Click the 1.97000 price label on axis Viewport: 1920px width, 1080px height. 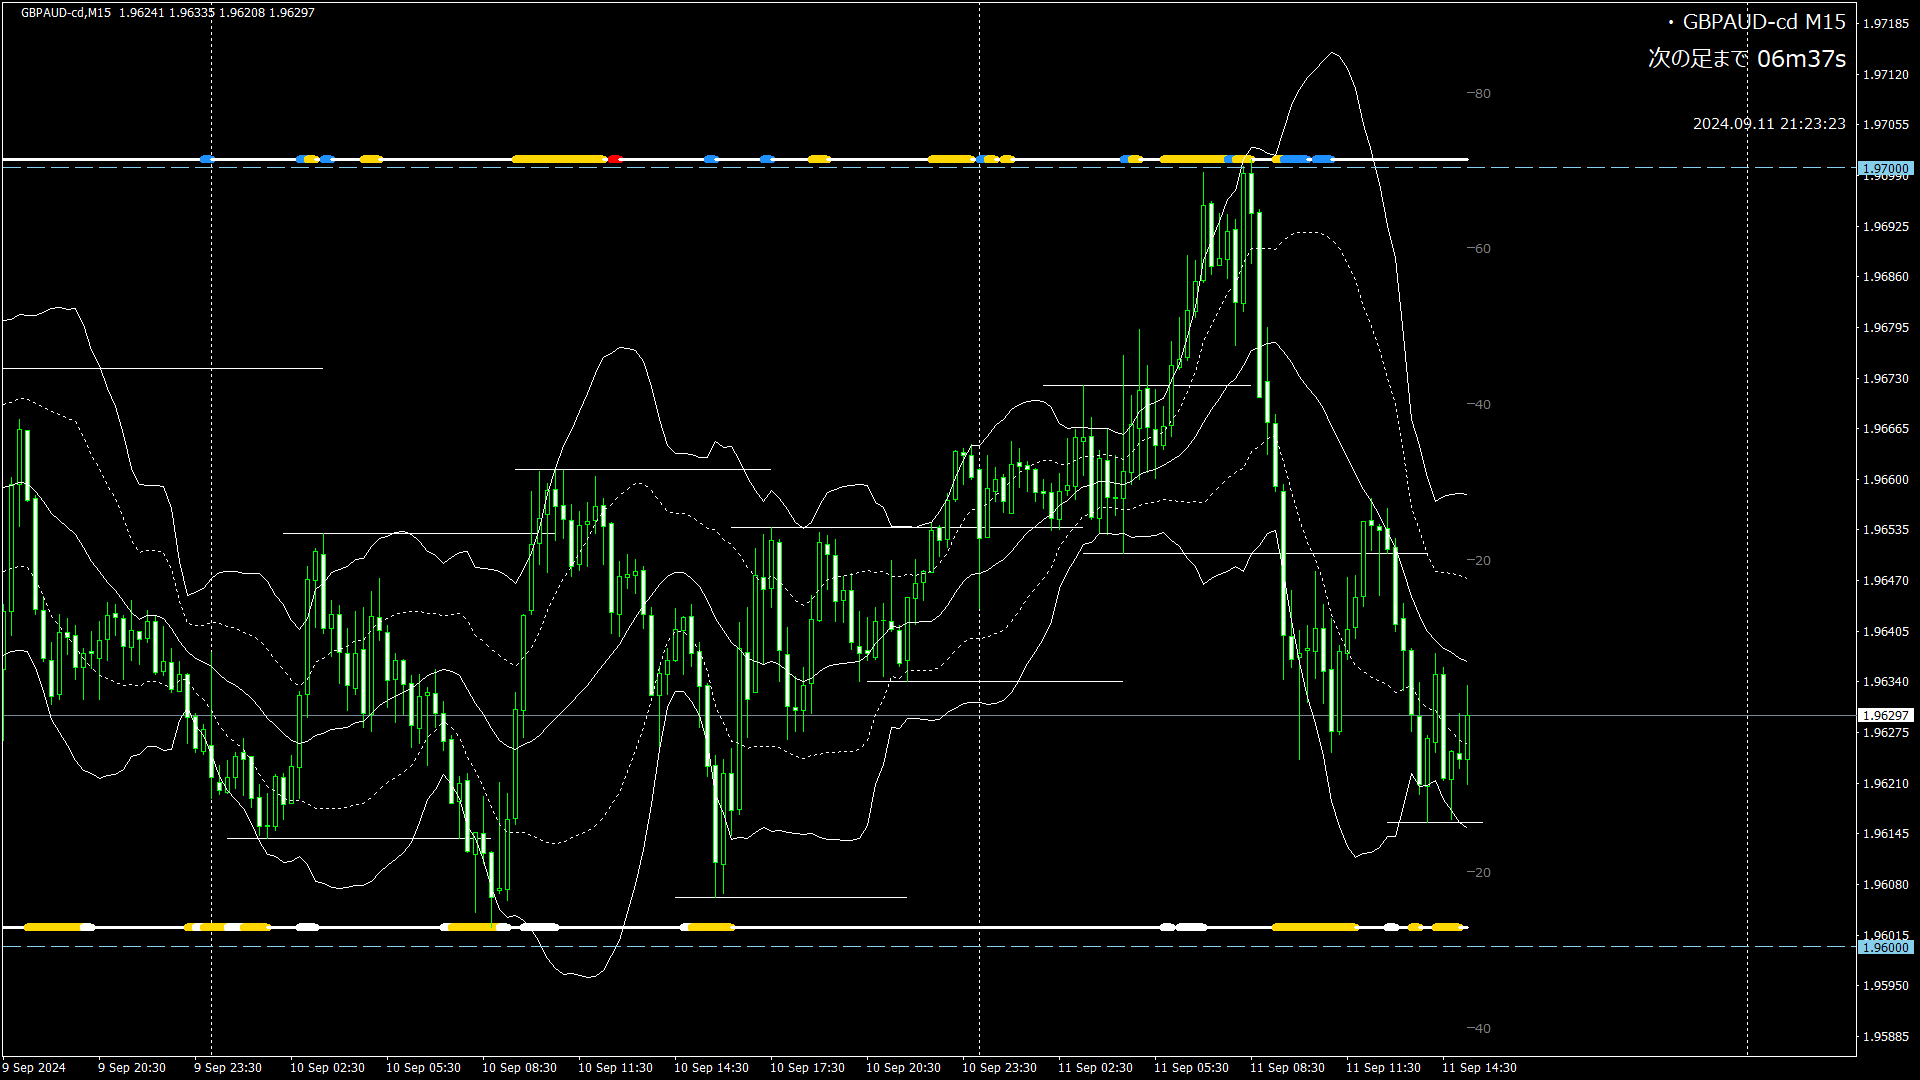(x=1885, y=168)
